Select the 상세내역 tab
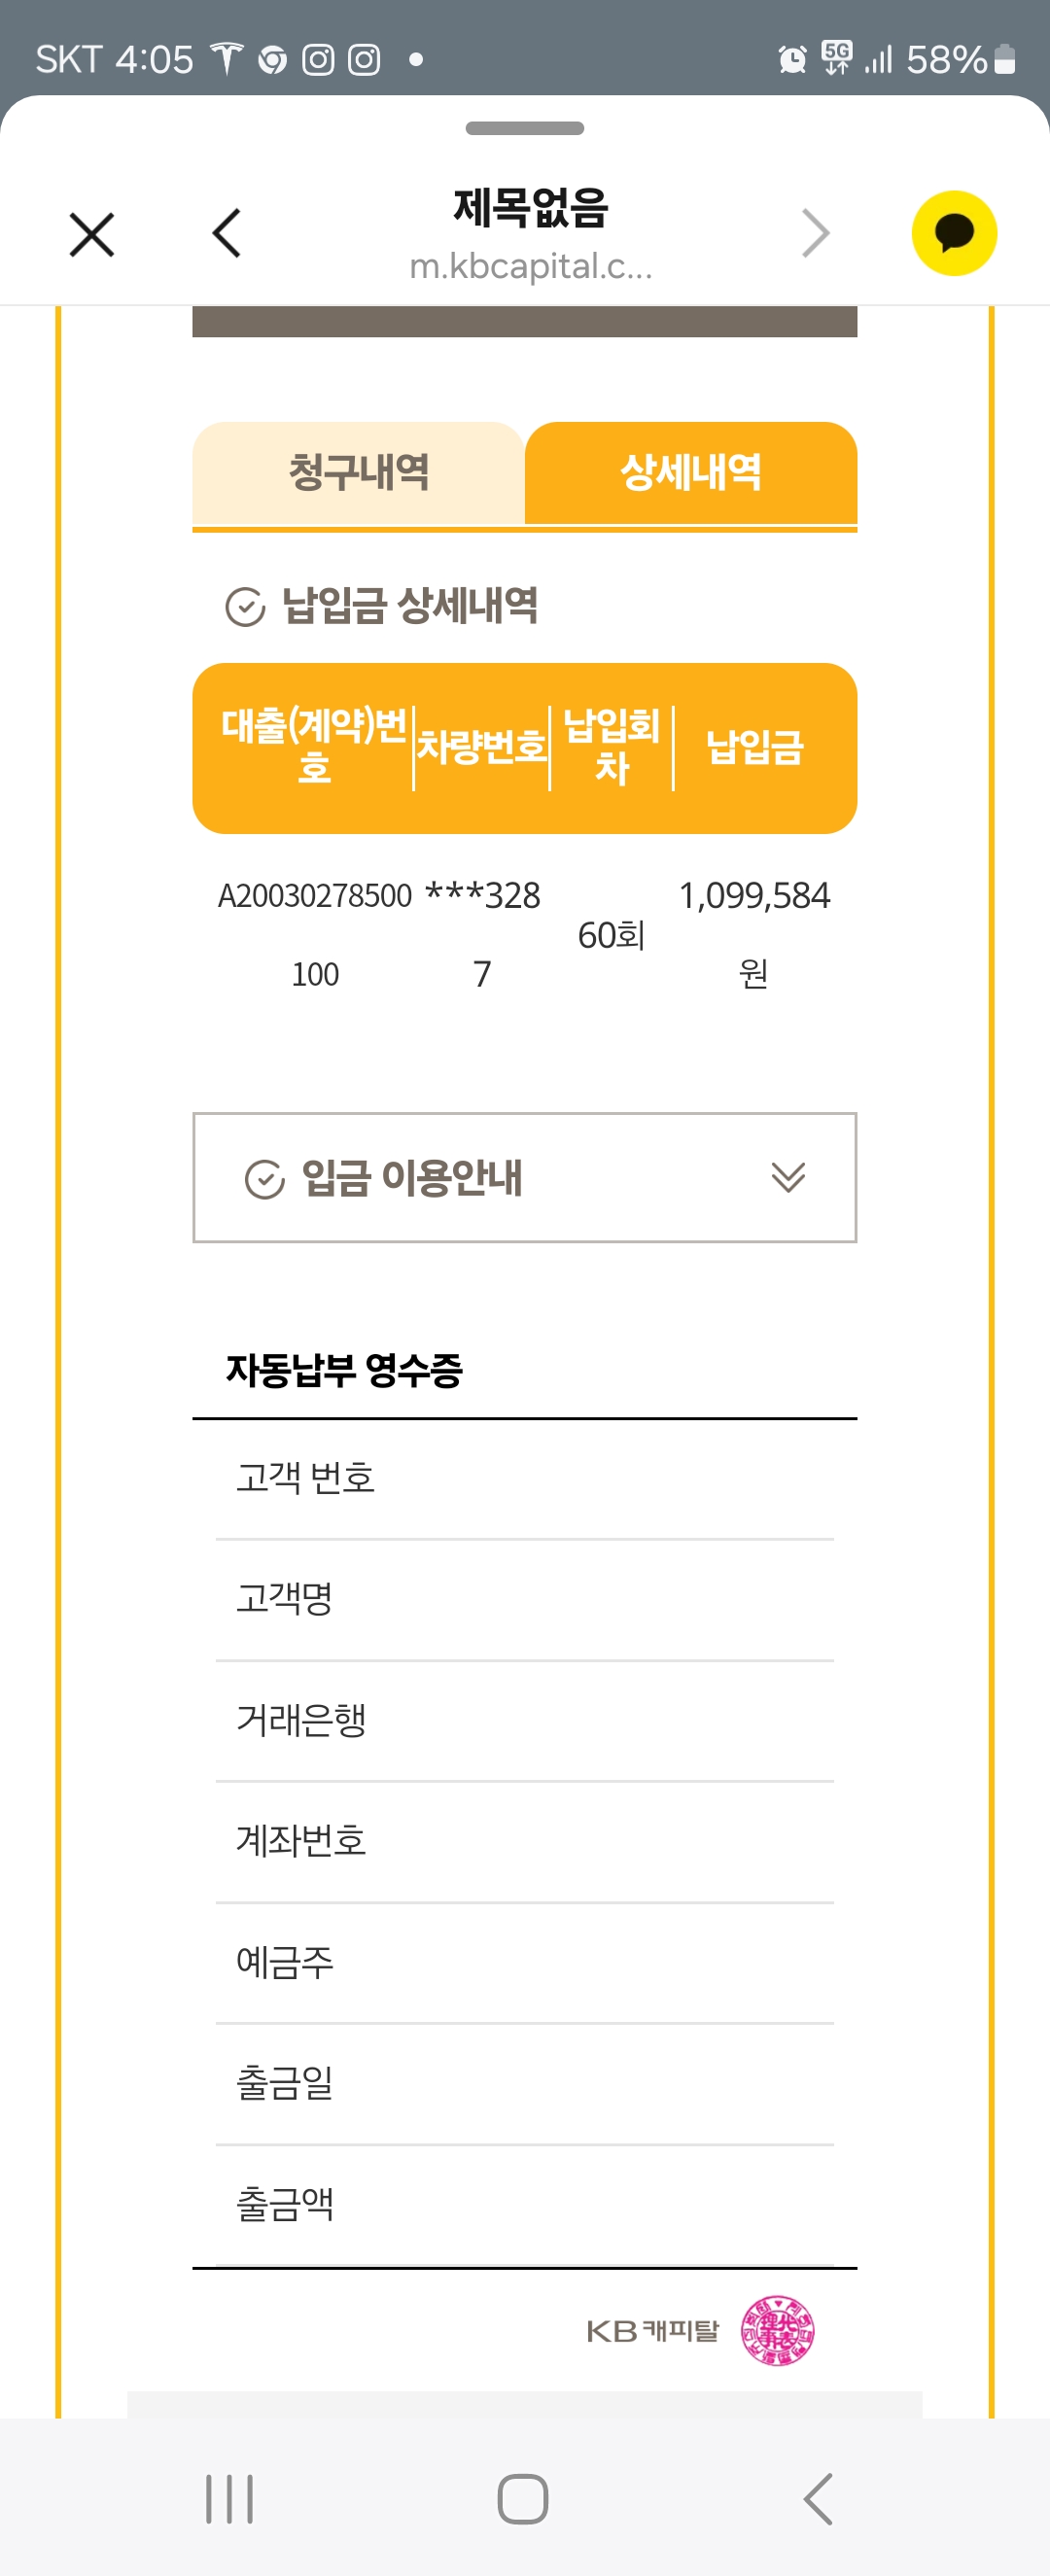Screen dimensions: 1050x2576 pyautogui.click(x=691, y=473)
